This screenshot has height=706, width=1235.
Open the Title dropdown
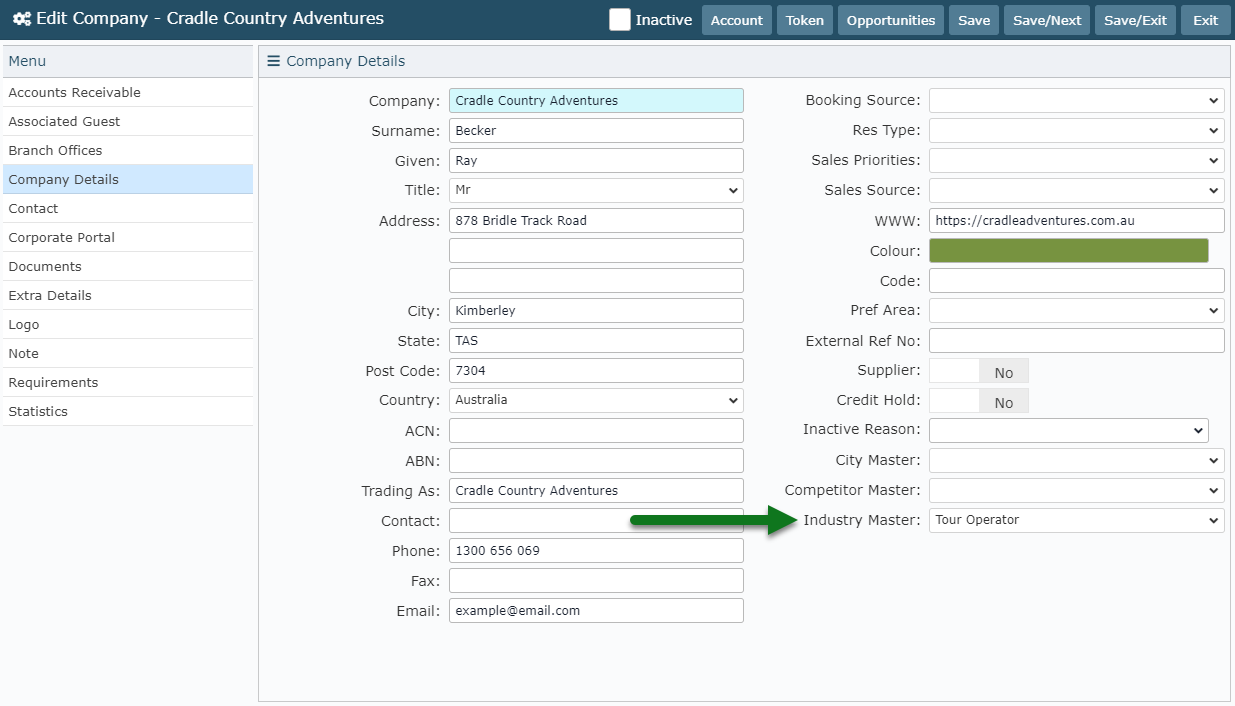(x=596, y=190)
